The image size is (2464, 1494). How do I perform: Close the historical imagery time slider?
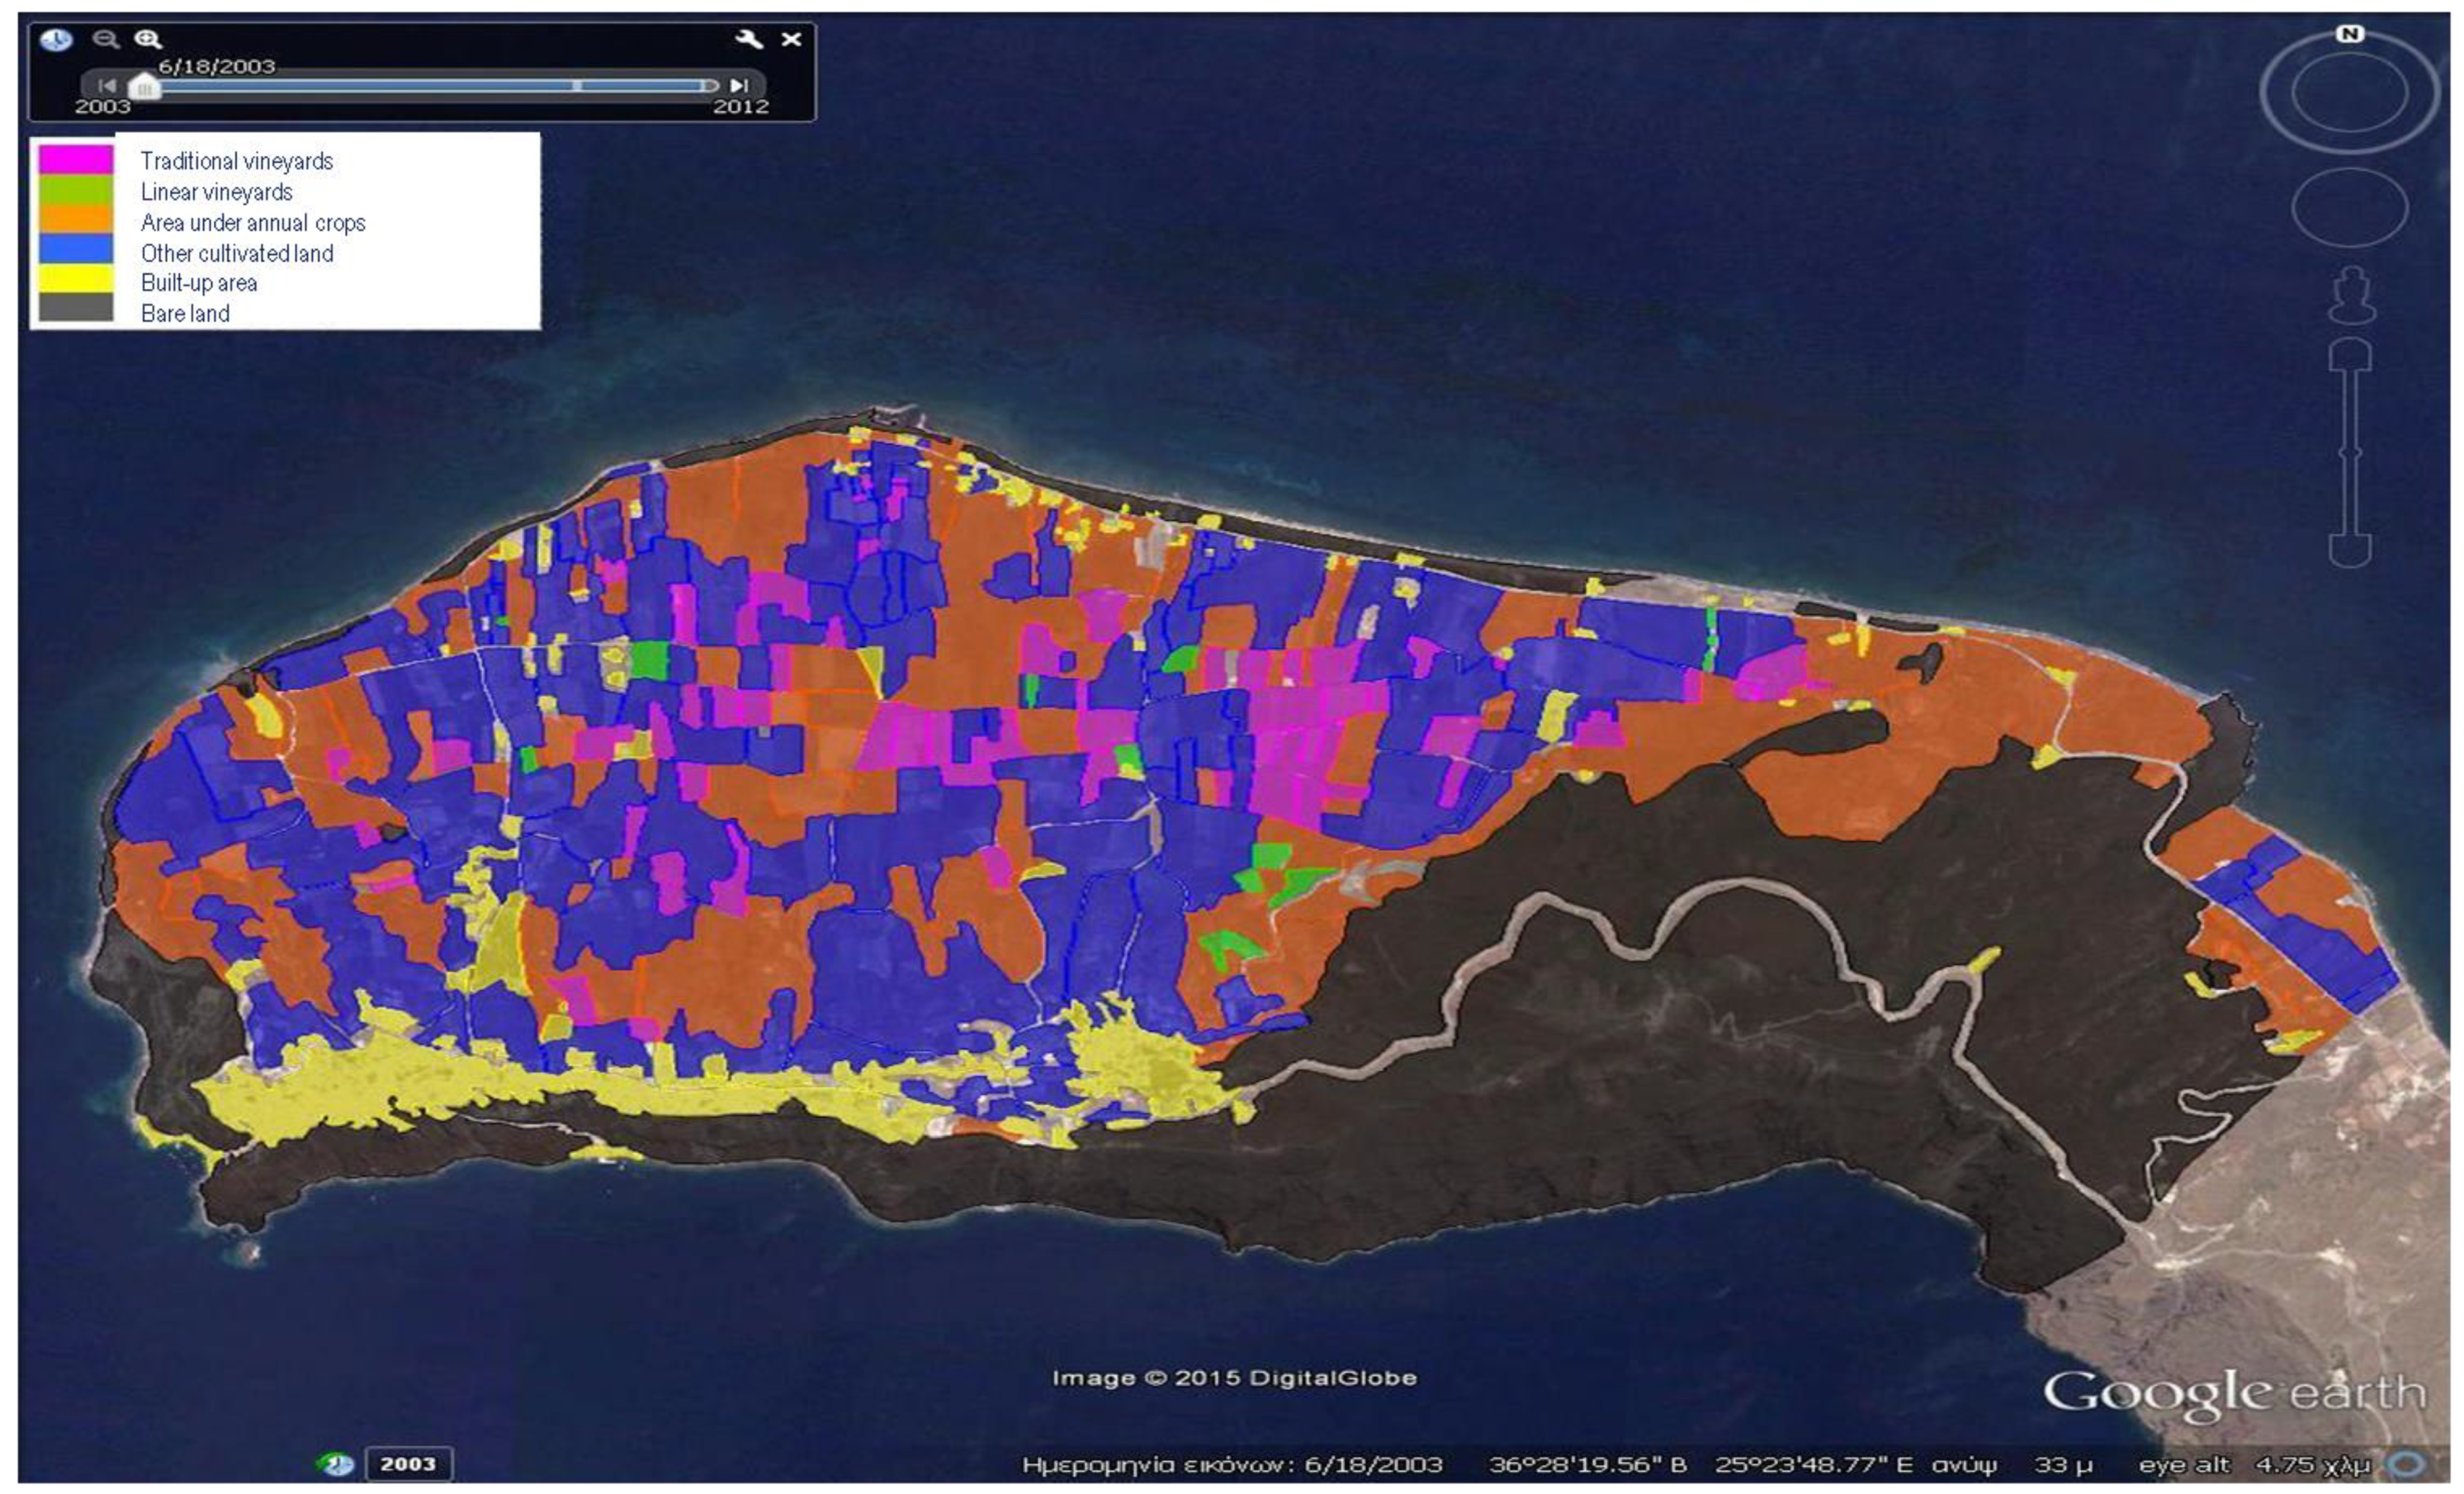pyautogui.click(x=791, y=39)
